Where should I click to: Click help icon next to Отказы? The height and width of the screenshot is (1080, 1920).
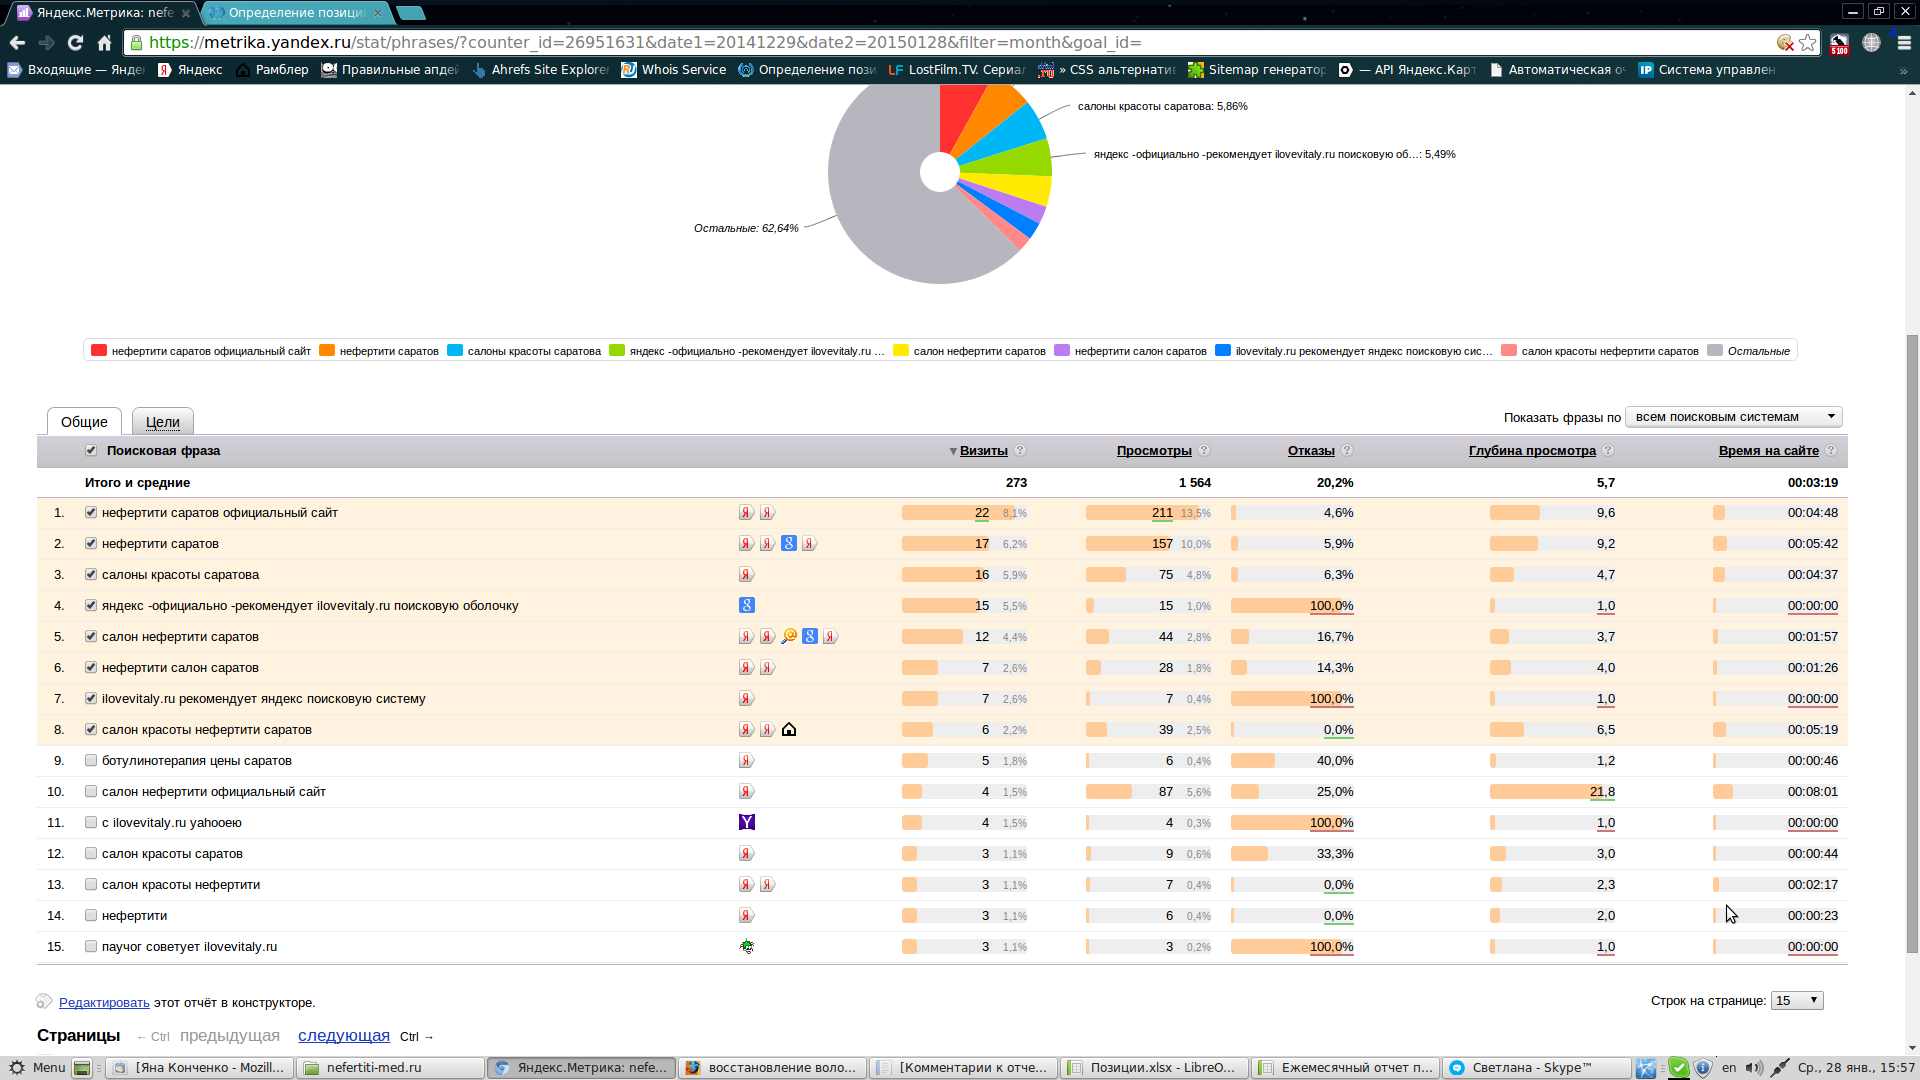pyautogui.click(x=1347, y=450)
